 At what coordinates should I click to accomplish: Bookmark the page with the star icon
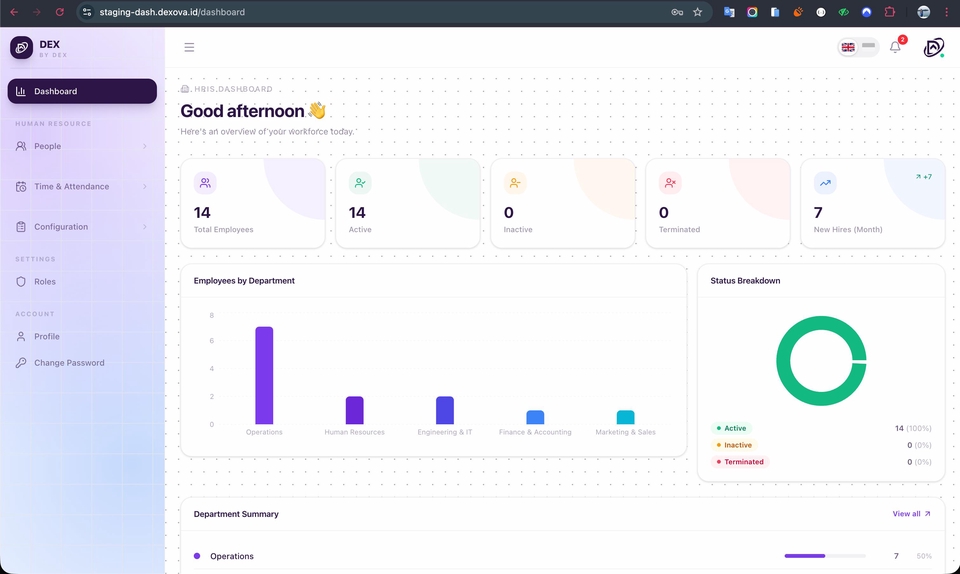coord(697,12)
